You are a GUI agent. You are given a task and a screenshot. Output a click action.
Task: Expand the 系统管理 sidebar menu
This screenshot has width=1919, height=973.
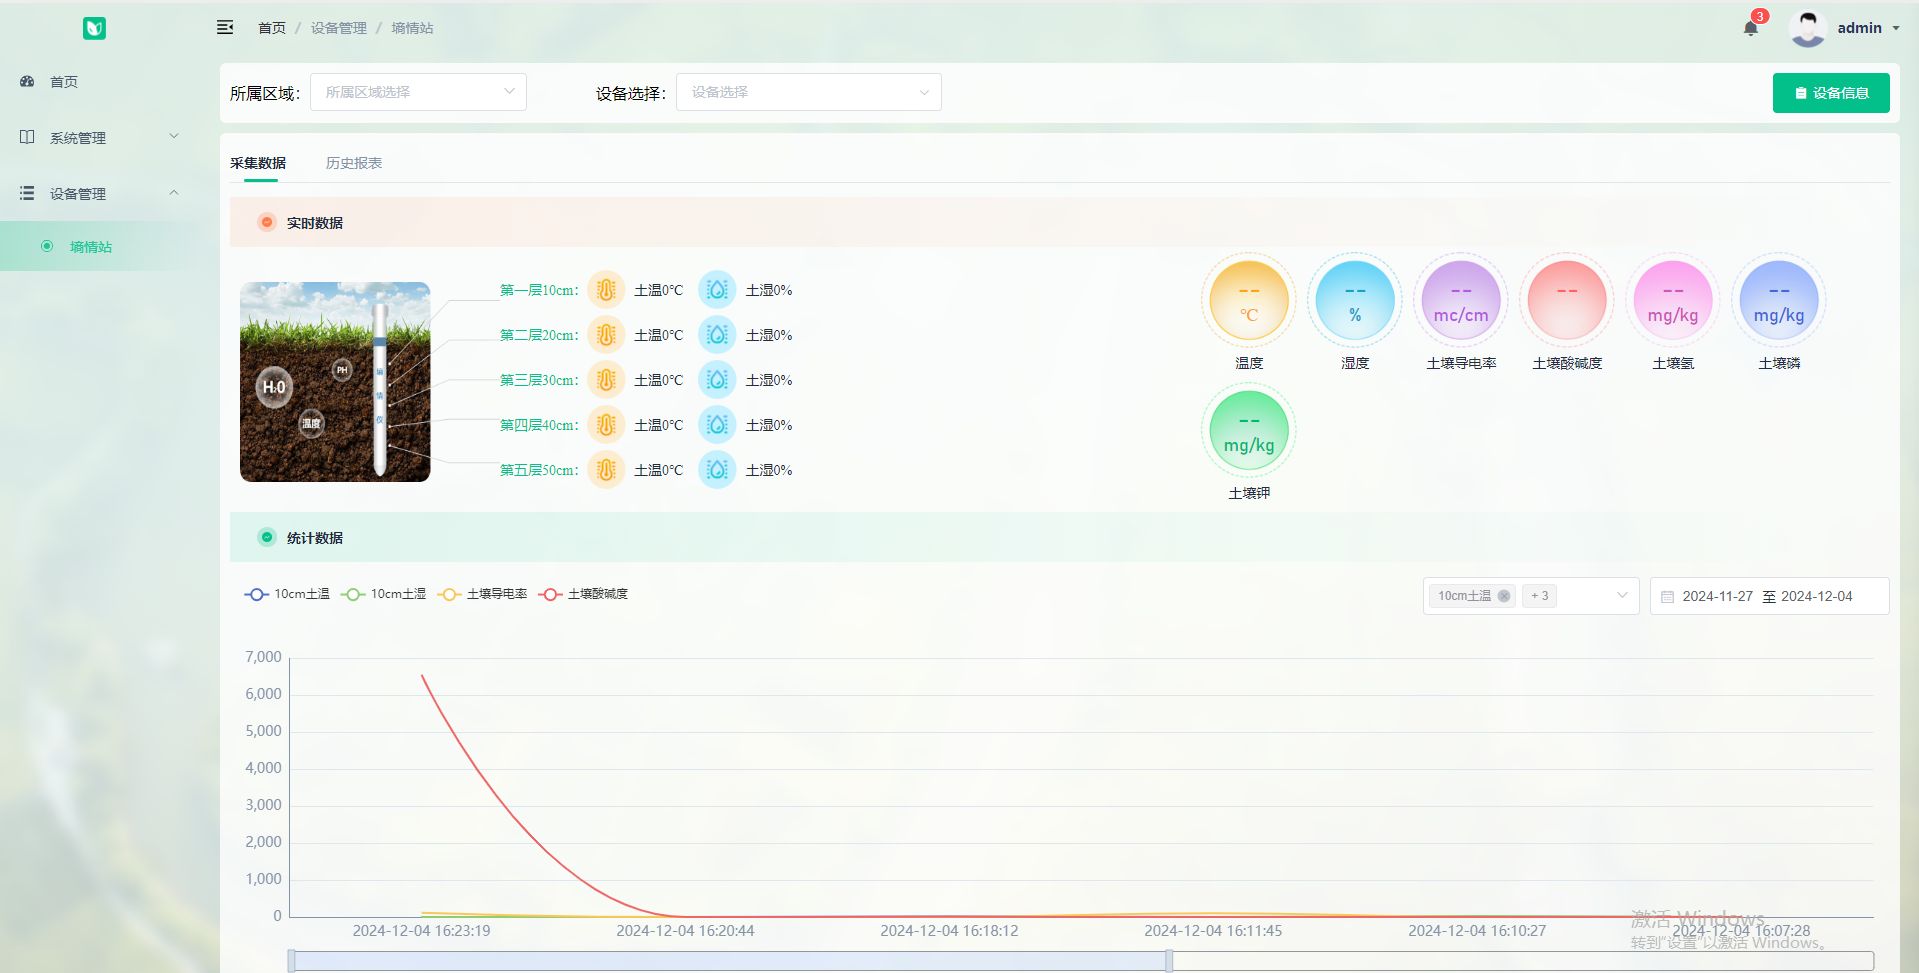coord(100,137)
